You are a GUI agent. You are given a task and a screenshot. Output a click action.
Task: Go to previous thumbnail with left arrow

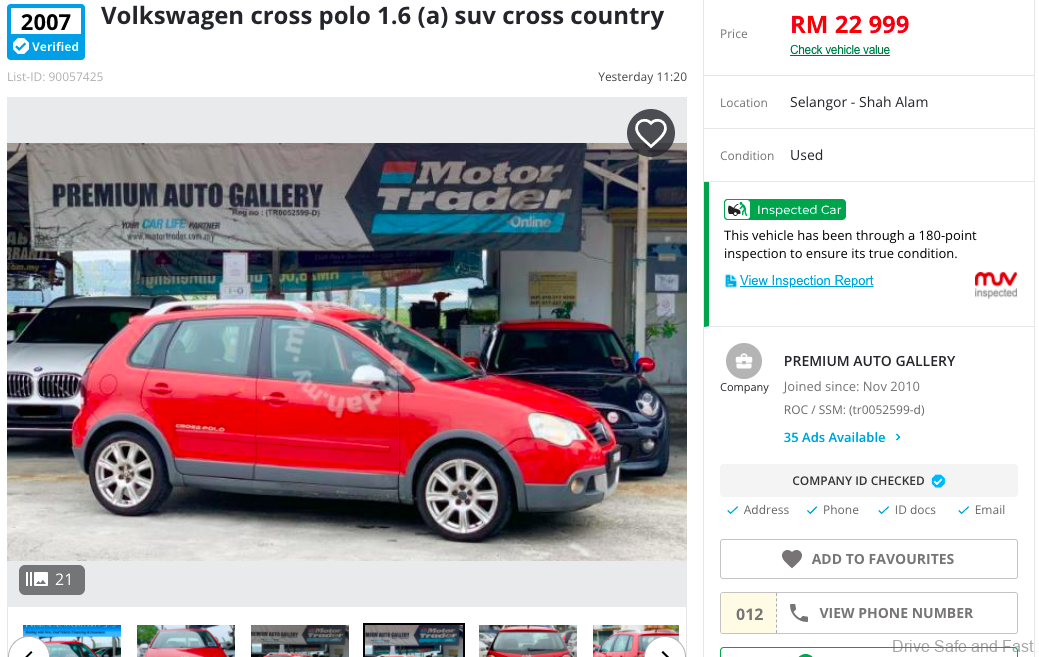click(29, 650)
